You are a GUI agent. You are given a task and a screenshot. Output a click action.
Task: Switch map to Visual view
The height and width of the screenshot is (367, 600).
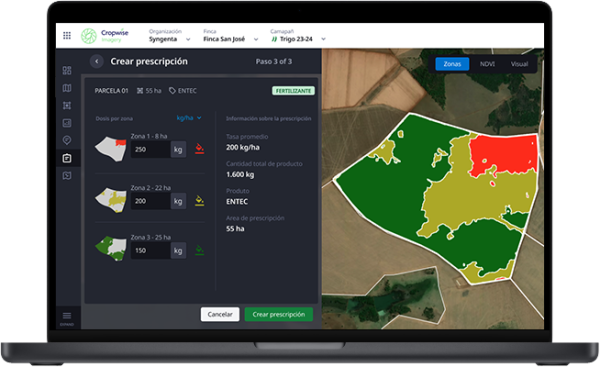(519, 64)
